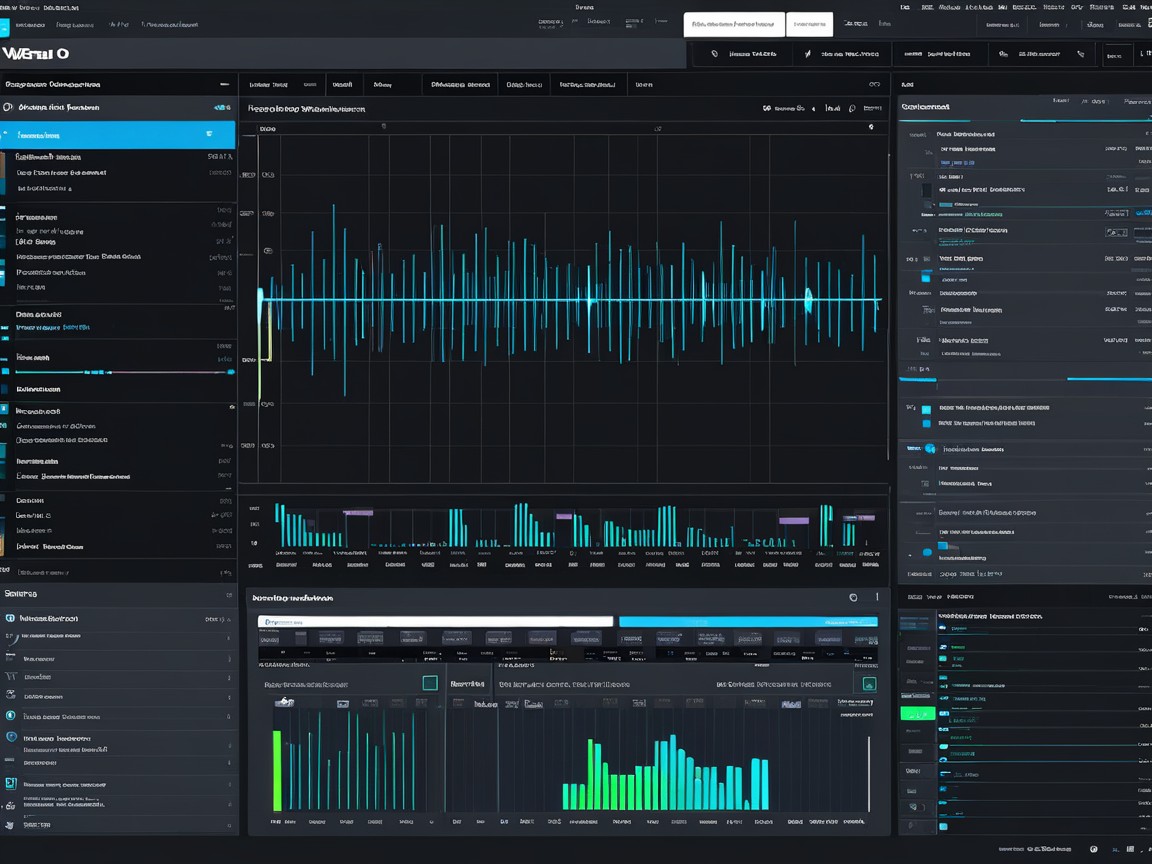The height and width of the screenshot is (864, 1152).
Task: Click the round icon in the bottom-right status bar
Action: coord(1093,849)
